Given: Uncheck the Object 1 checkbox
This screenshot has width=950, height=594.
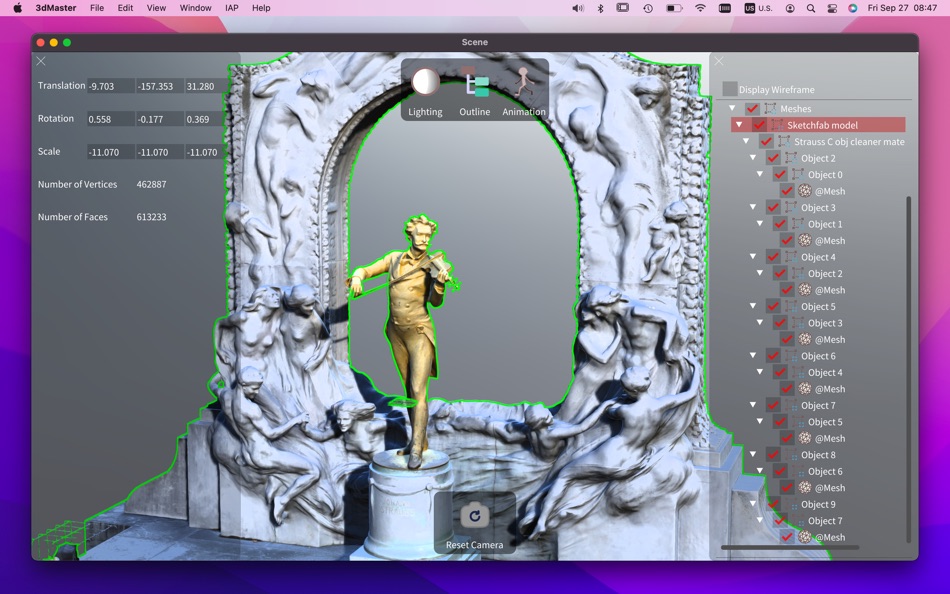Looking at the screenshot, I should [x=780, y=224].
